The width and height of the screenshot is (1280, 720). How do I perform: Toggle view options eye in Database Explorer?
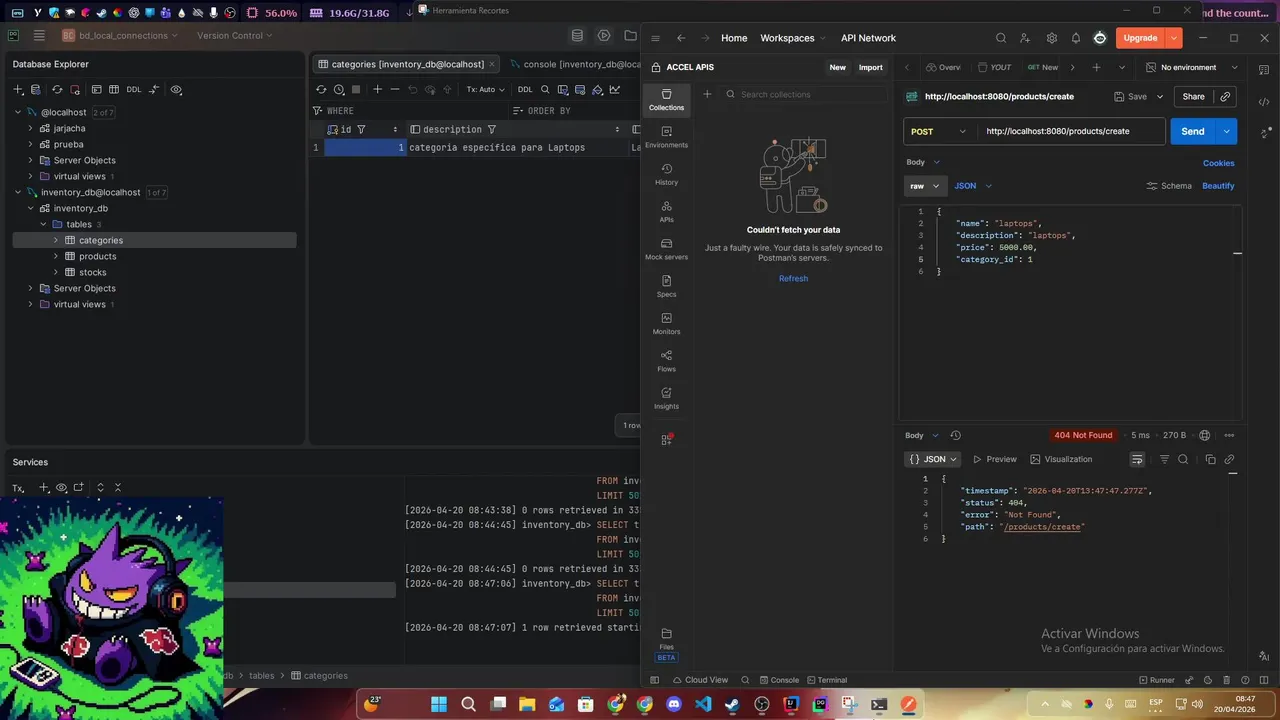pos(176,89)
